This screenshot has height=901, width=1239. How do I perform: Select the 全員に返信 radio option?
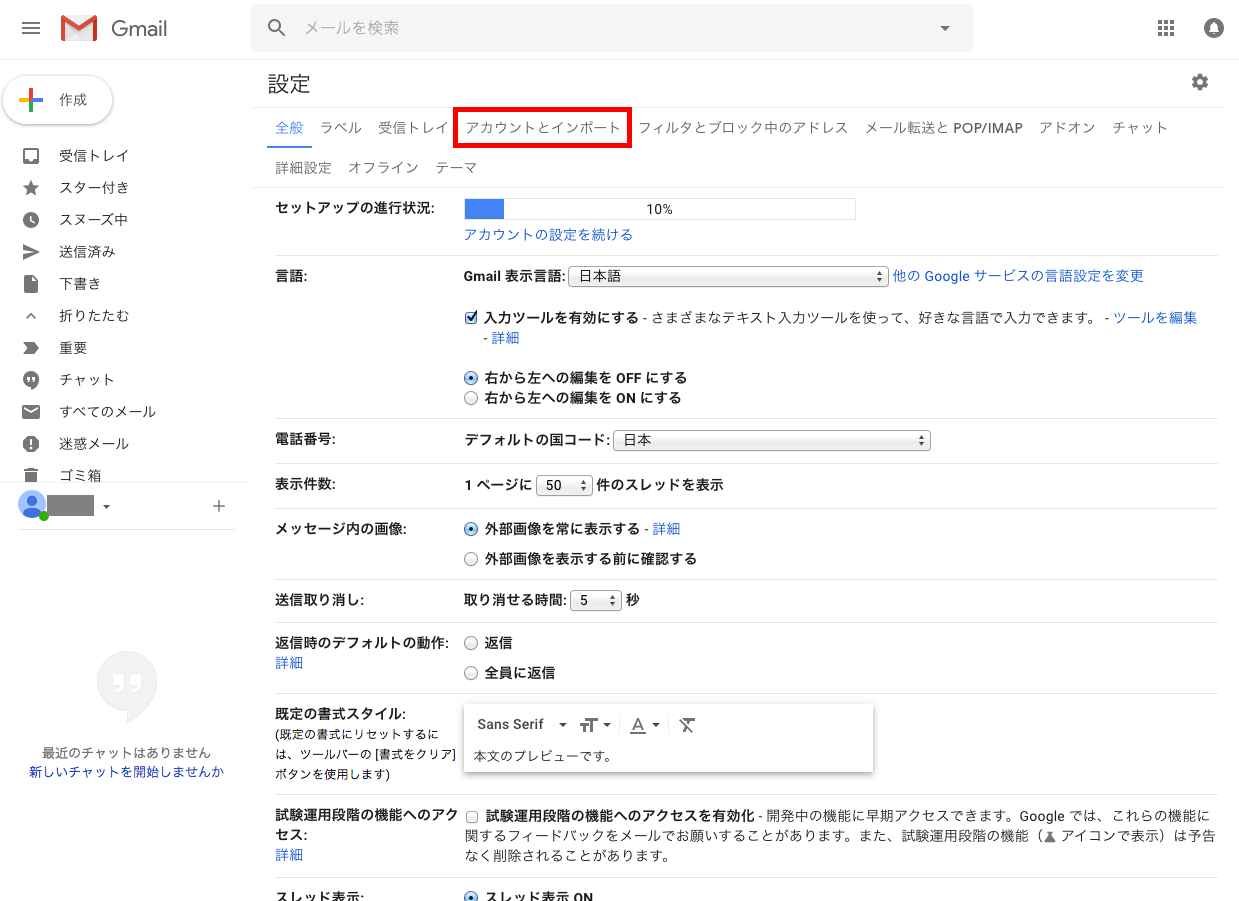471,673
